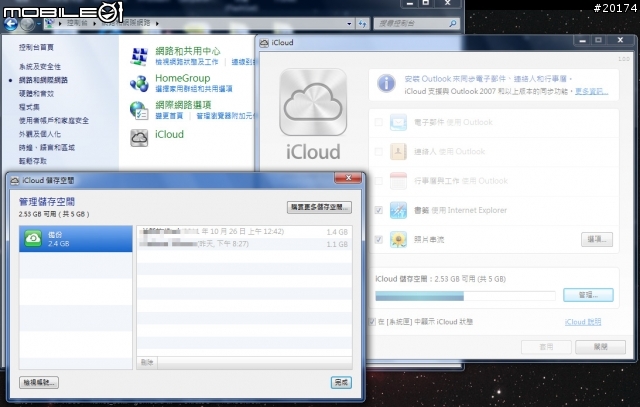Click the Control Panel search field
Image resolution: width=640 pixels, height=407 pixels.
416,24
